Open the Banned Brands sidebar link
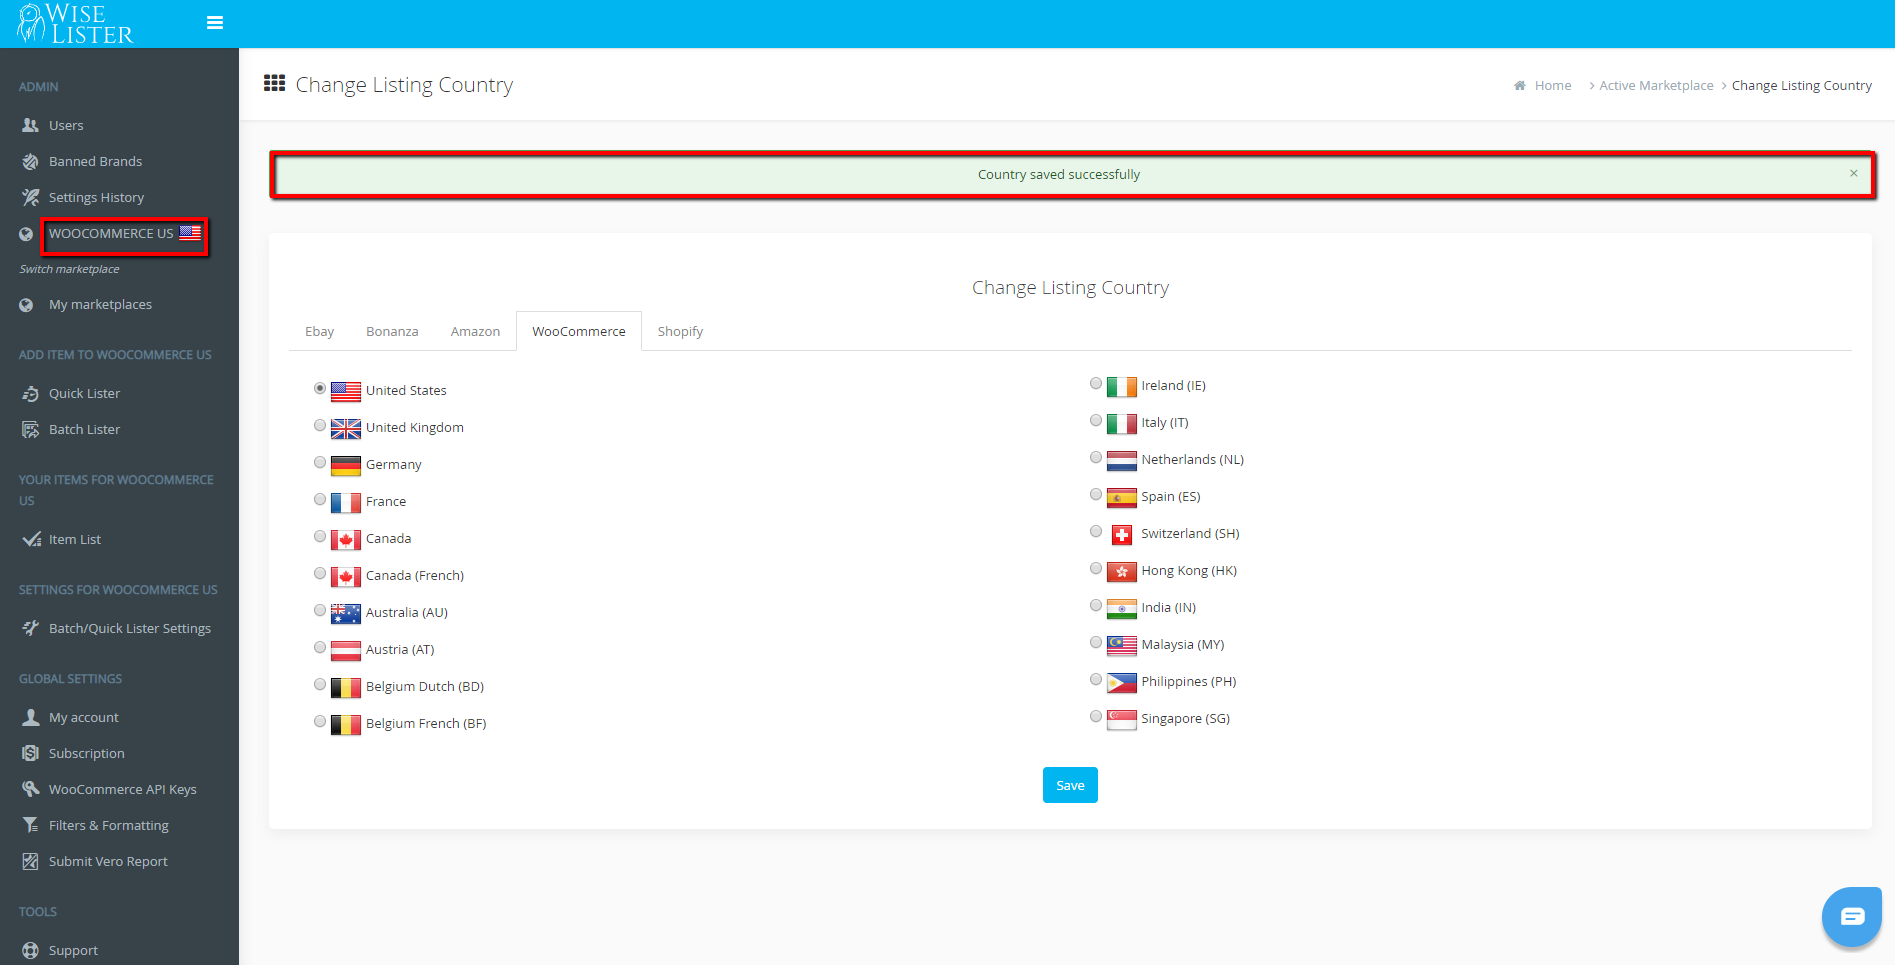1895x965 pixels. click(x=95, y=161)
